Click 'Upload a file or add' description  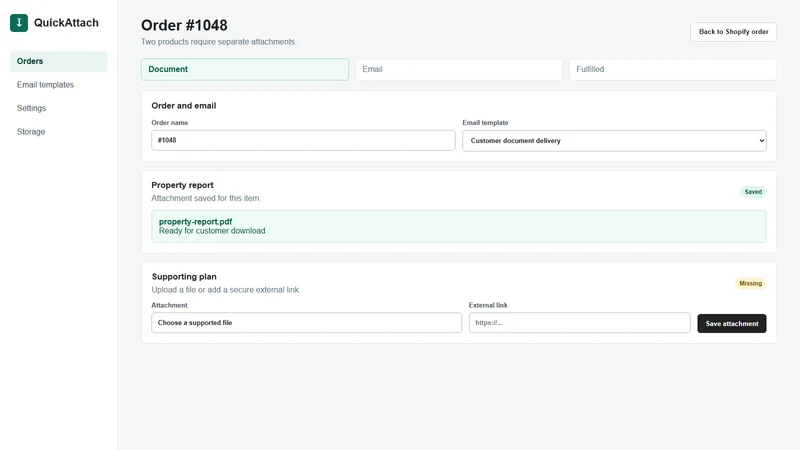tap(226, 290)
